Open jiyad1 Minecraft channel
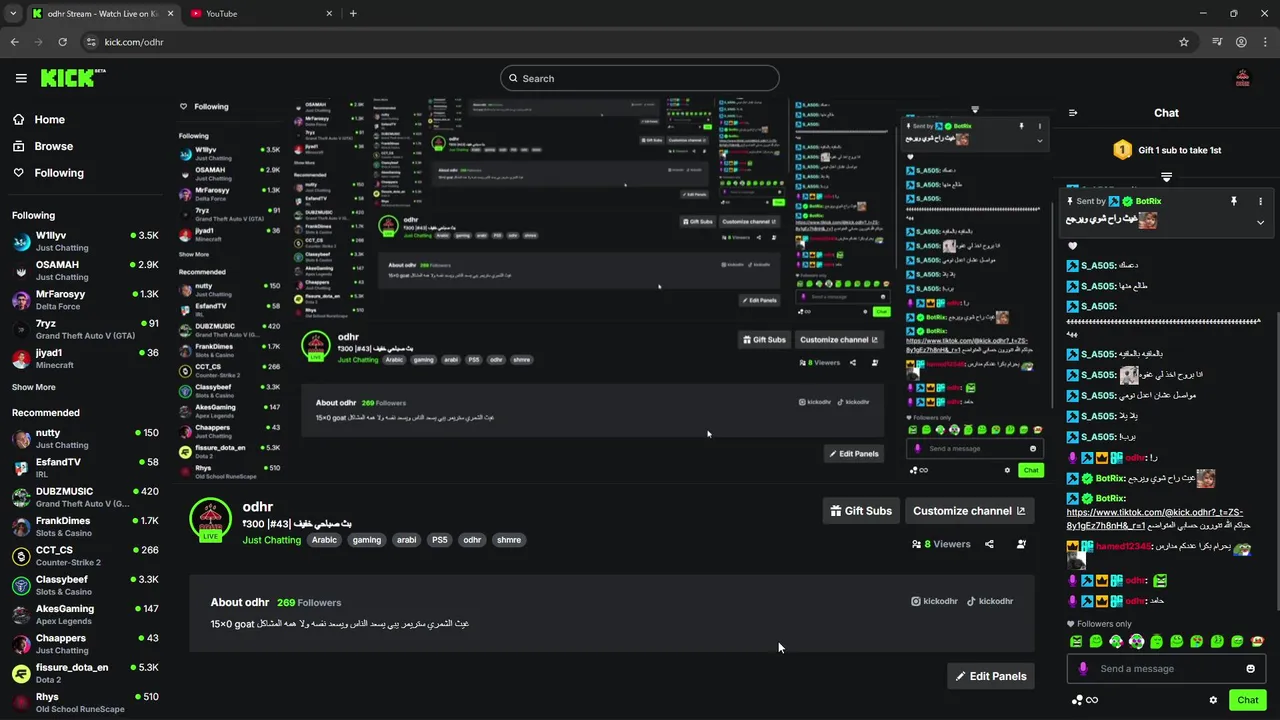This screenshot has height=720, width=1280. pyautogui.click(x=85, y=358)
